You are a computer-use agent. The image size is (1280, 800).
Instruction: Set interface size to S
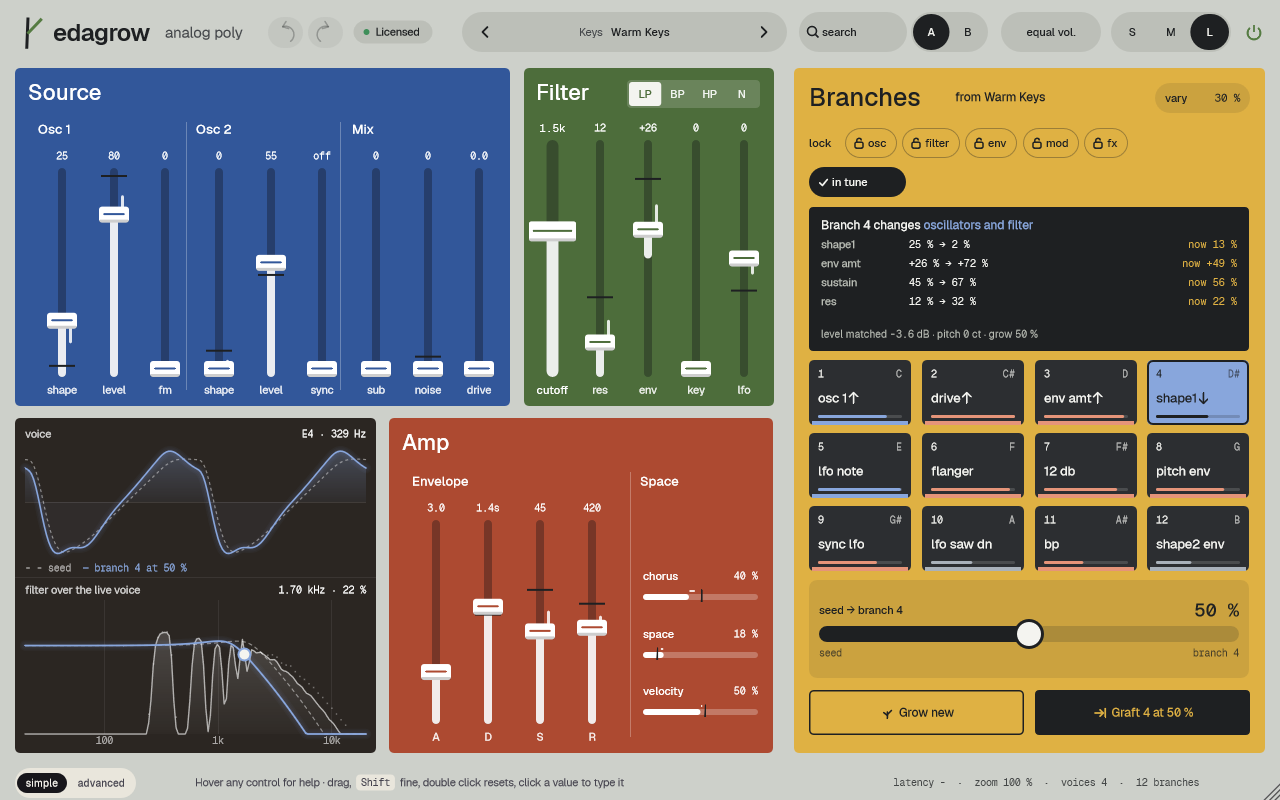point(1132,32)
